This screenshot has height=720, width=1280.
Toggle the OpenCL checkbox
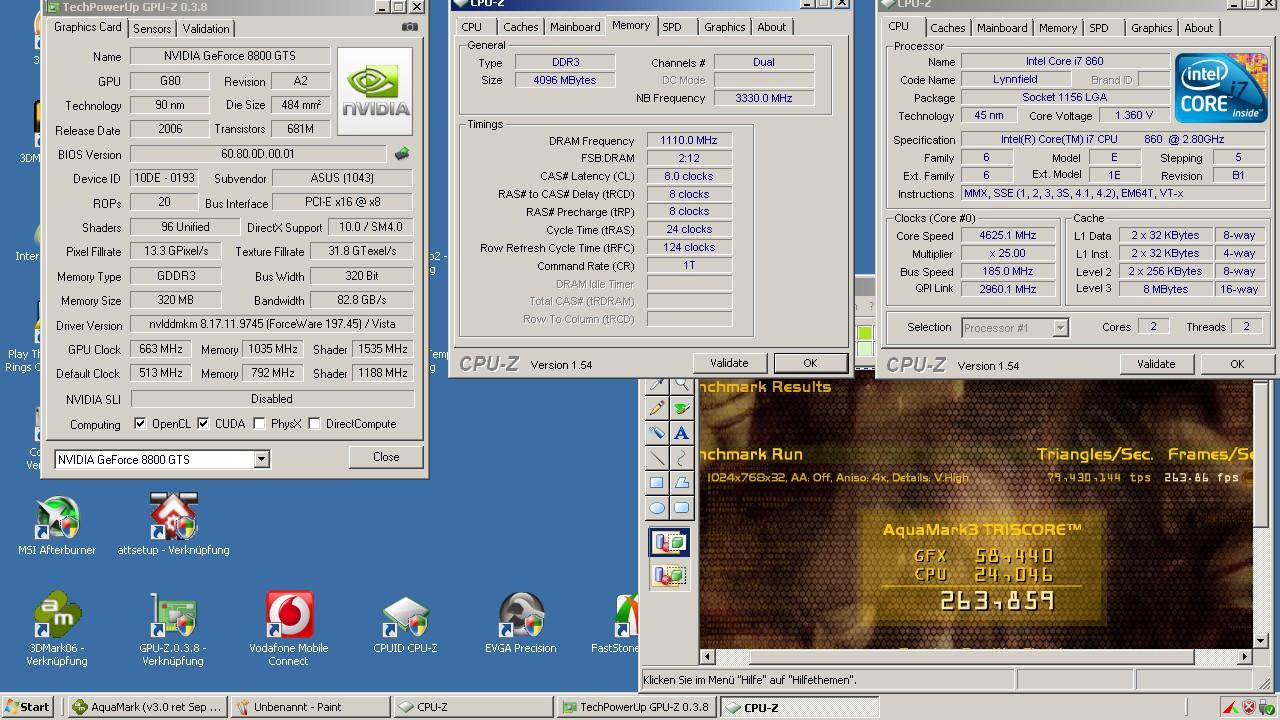[x=140, y=423]
